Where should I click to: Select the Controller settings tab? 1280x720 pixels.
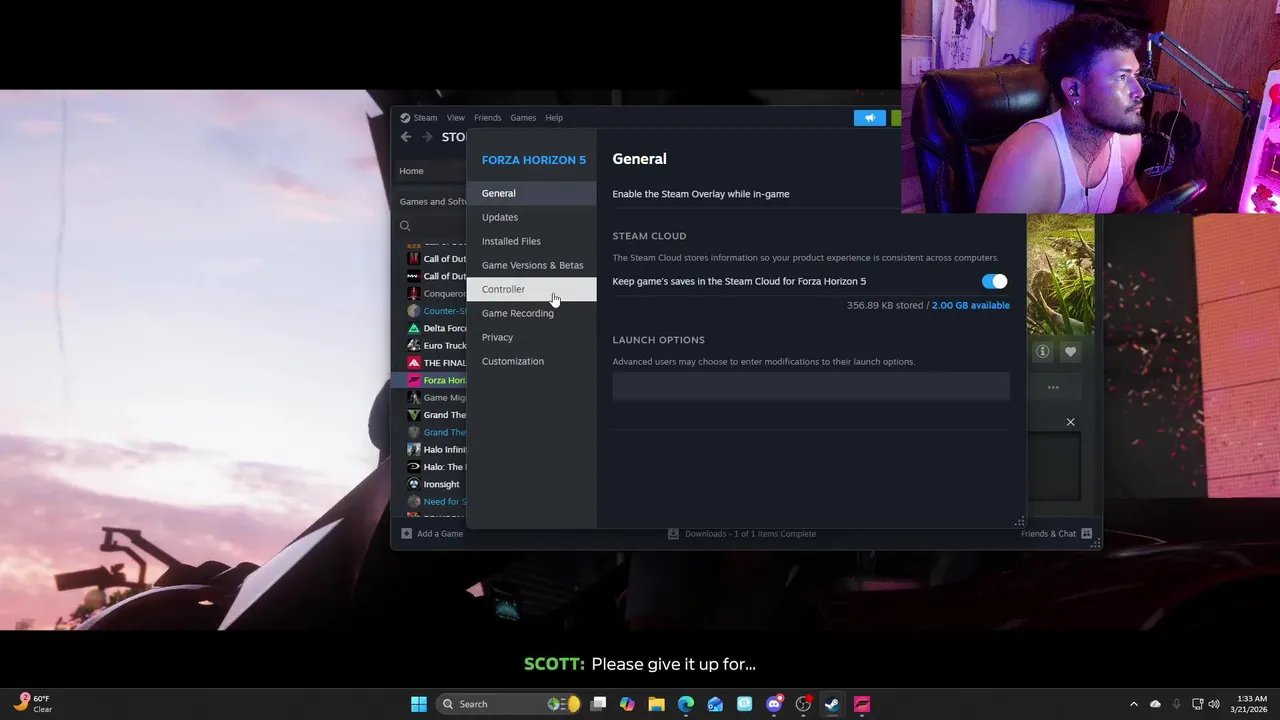pyautogui.click(x=531, y=289)
